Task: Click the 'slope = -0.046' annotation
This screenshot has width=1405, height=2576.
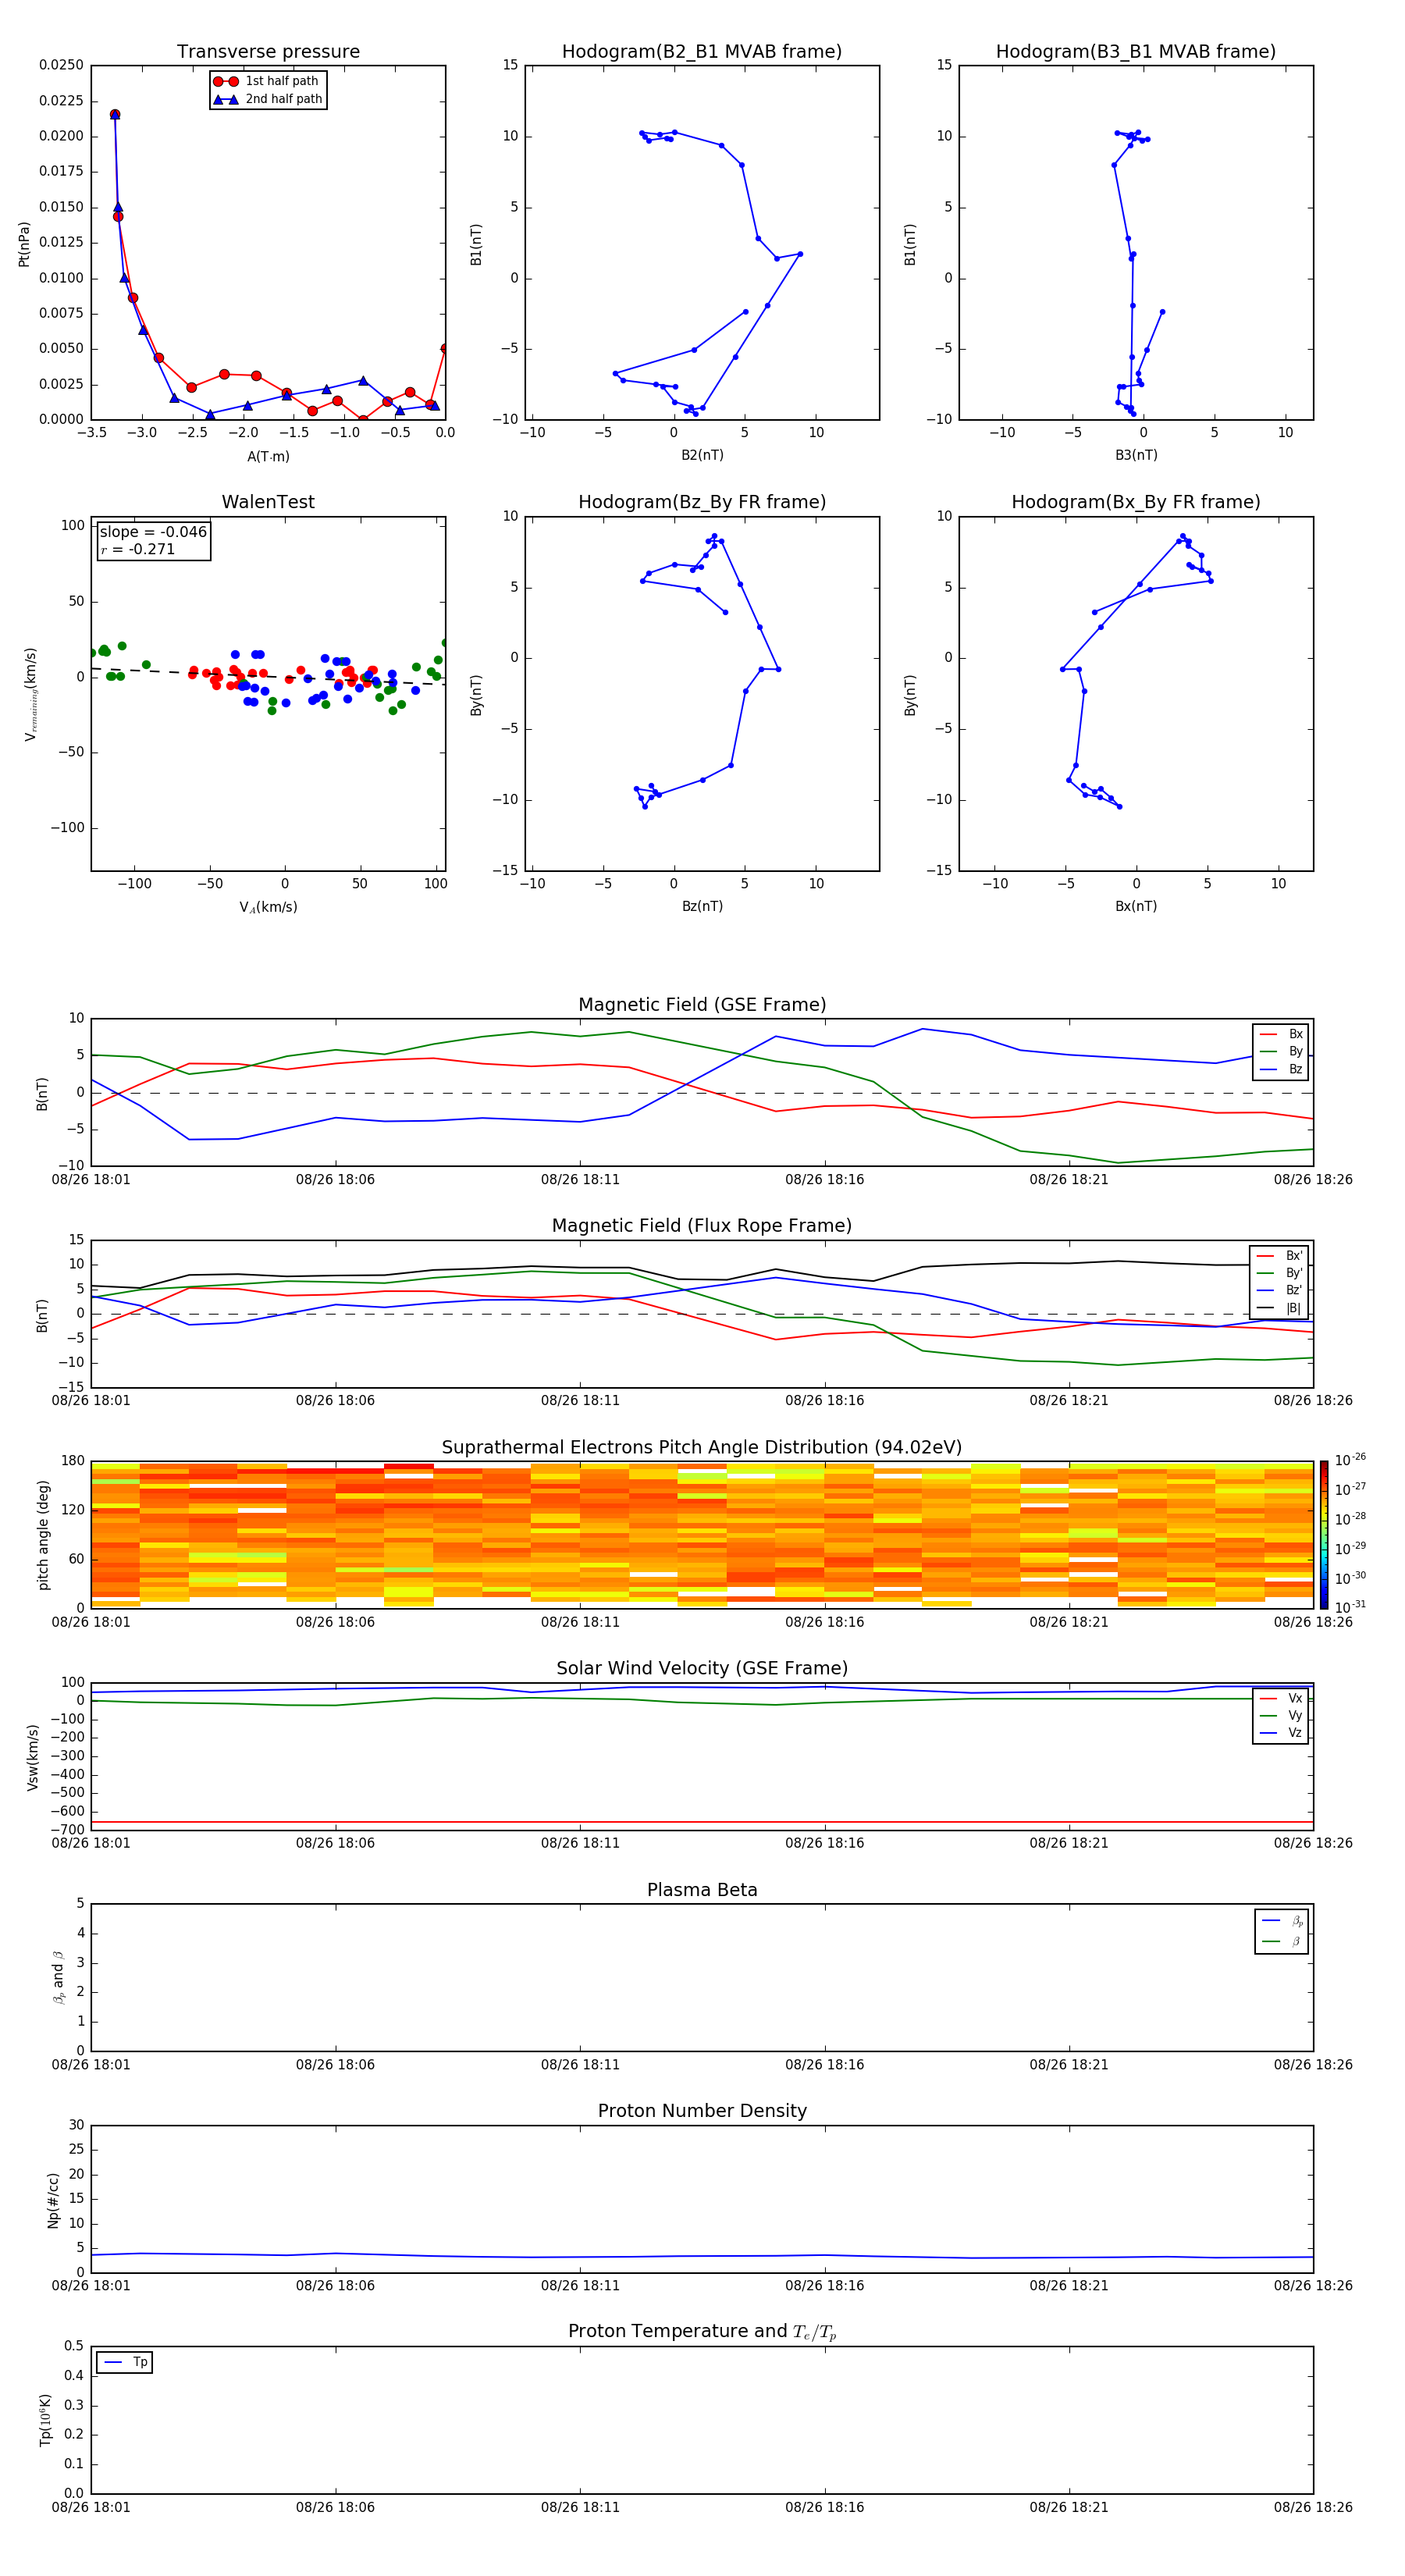Action: (x=153, y=532)
